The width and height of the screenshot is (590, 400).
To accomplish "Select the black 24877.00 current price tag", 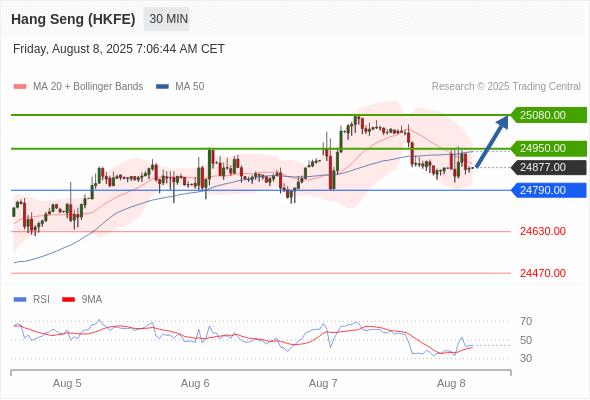I will tap(549, 167).
